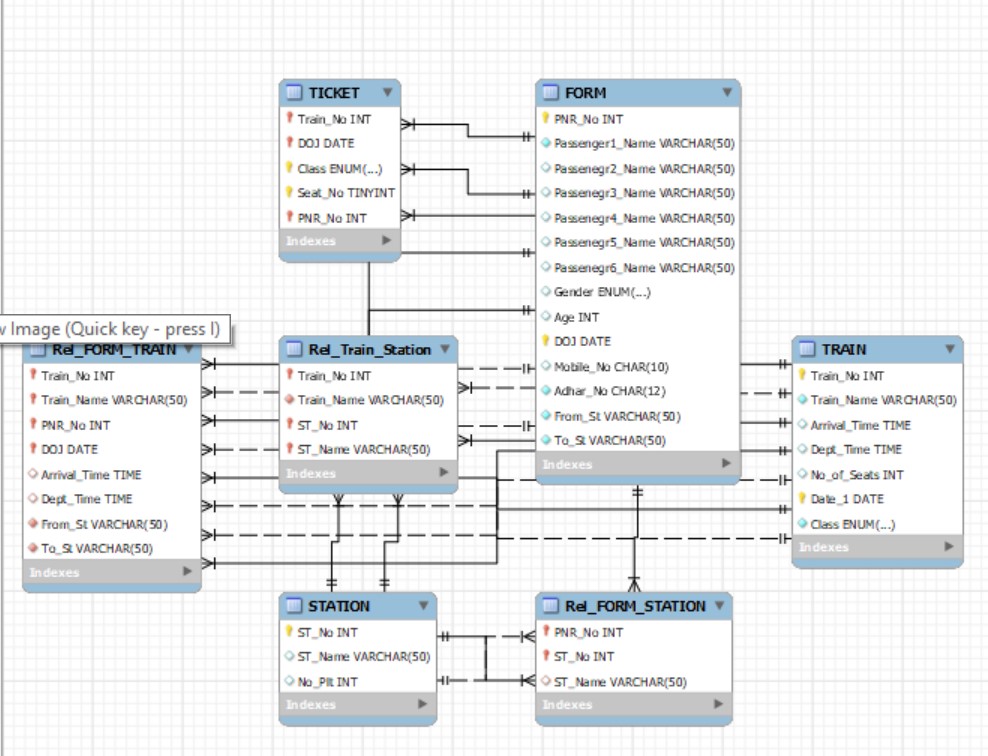The image size is (988, 756).
Task: Click the diamond icon beside Mobile_No CHAR(10)
Action: pos(546,366)
